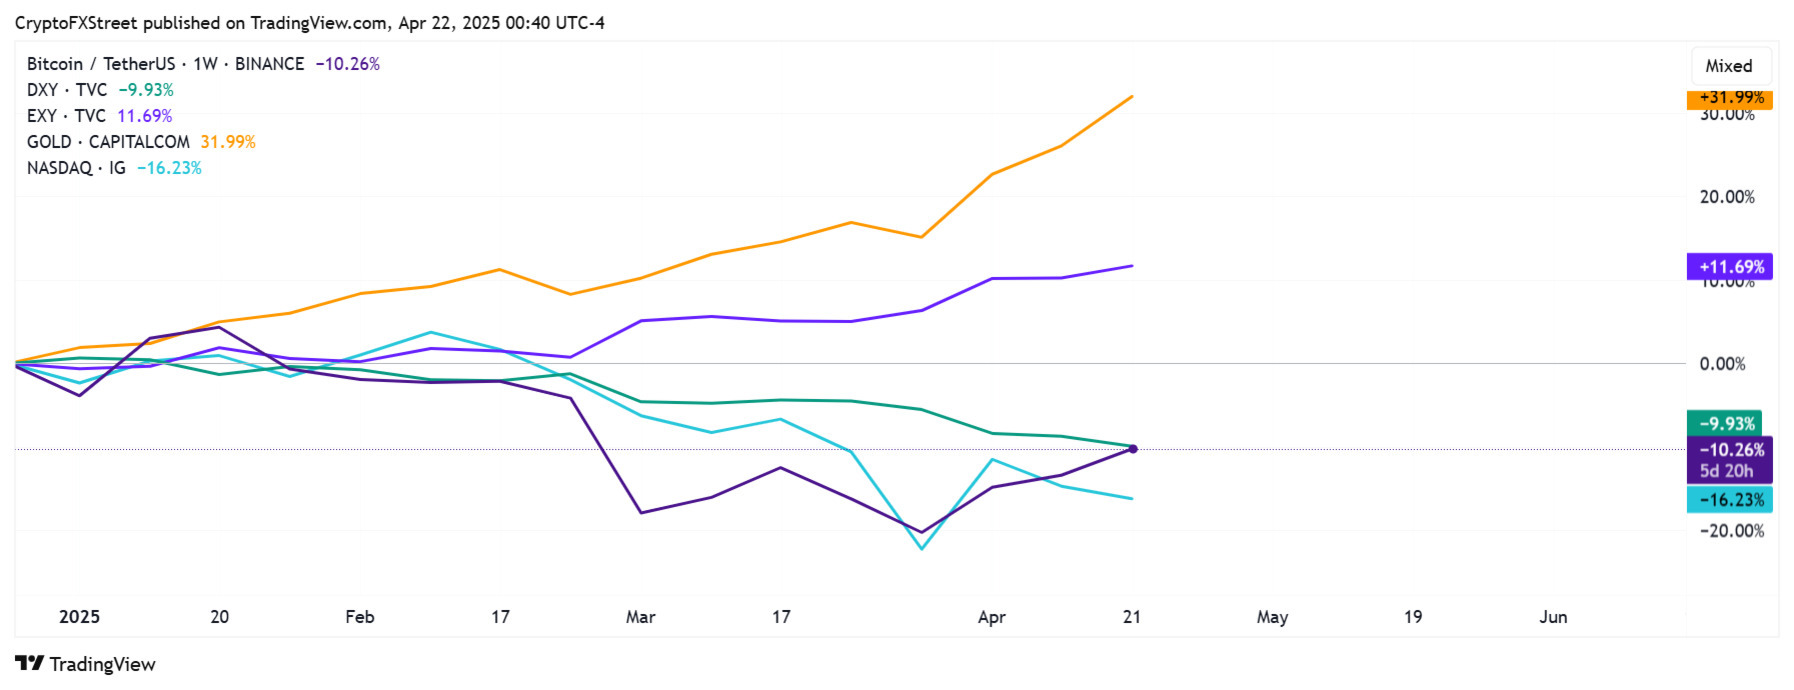Select the DXY · TVC legend entry
Image resolution: width=1794 pixels, height=690 pixels.
point(66,90)
